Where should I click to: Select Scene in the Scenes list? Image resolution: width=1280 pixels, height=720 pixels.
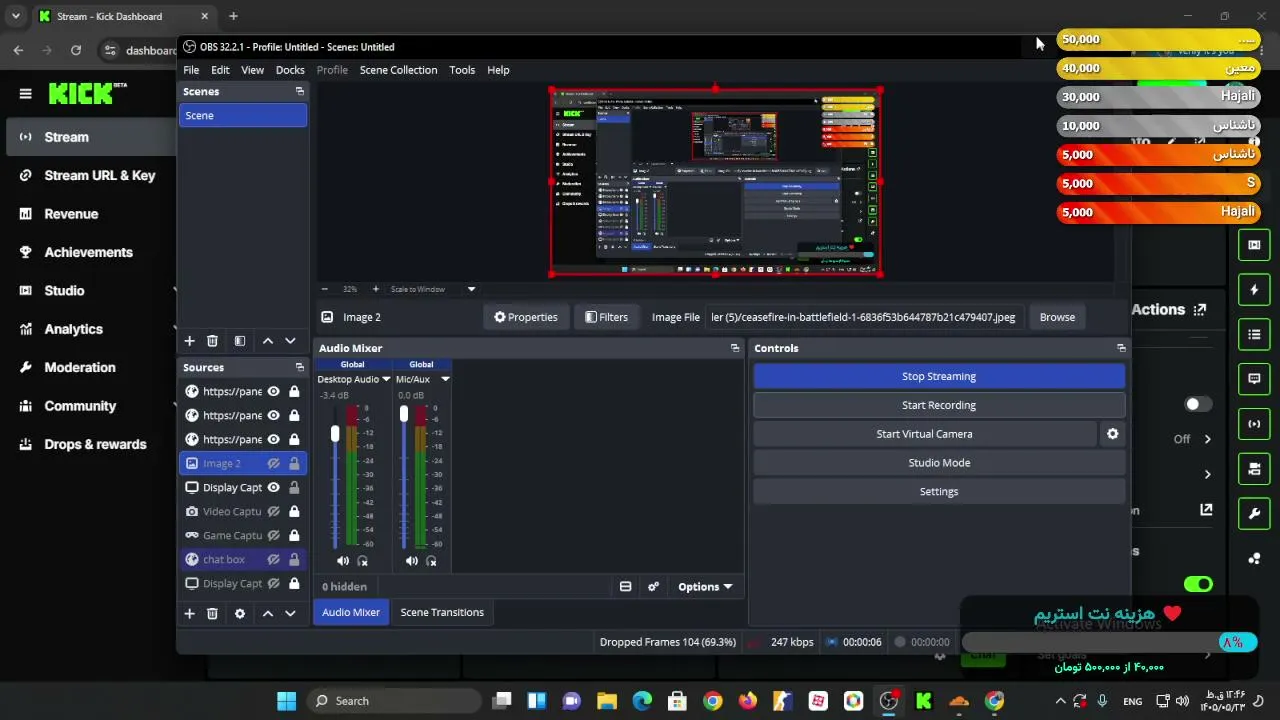click(243, 115)
